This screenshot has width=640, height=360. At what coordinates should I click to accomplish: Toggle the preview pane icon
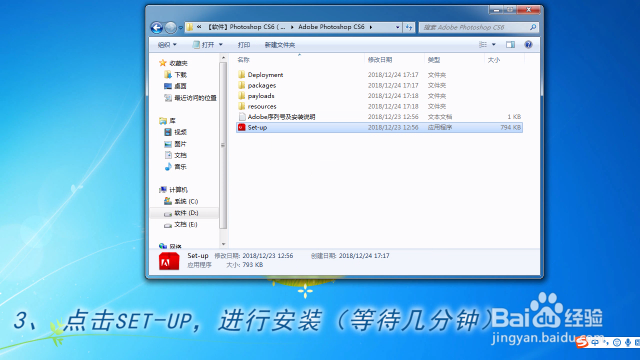[510, 44]
